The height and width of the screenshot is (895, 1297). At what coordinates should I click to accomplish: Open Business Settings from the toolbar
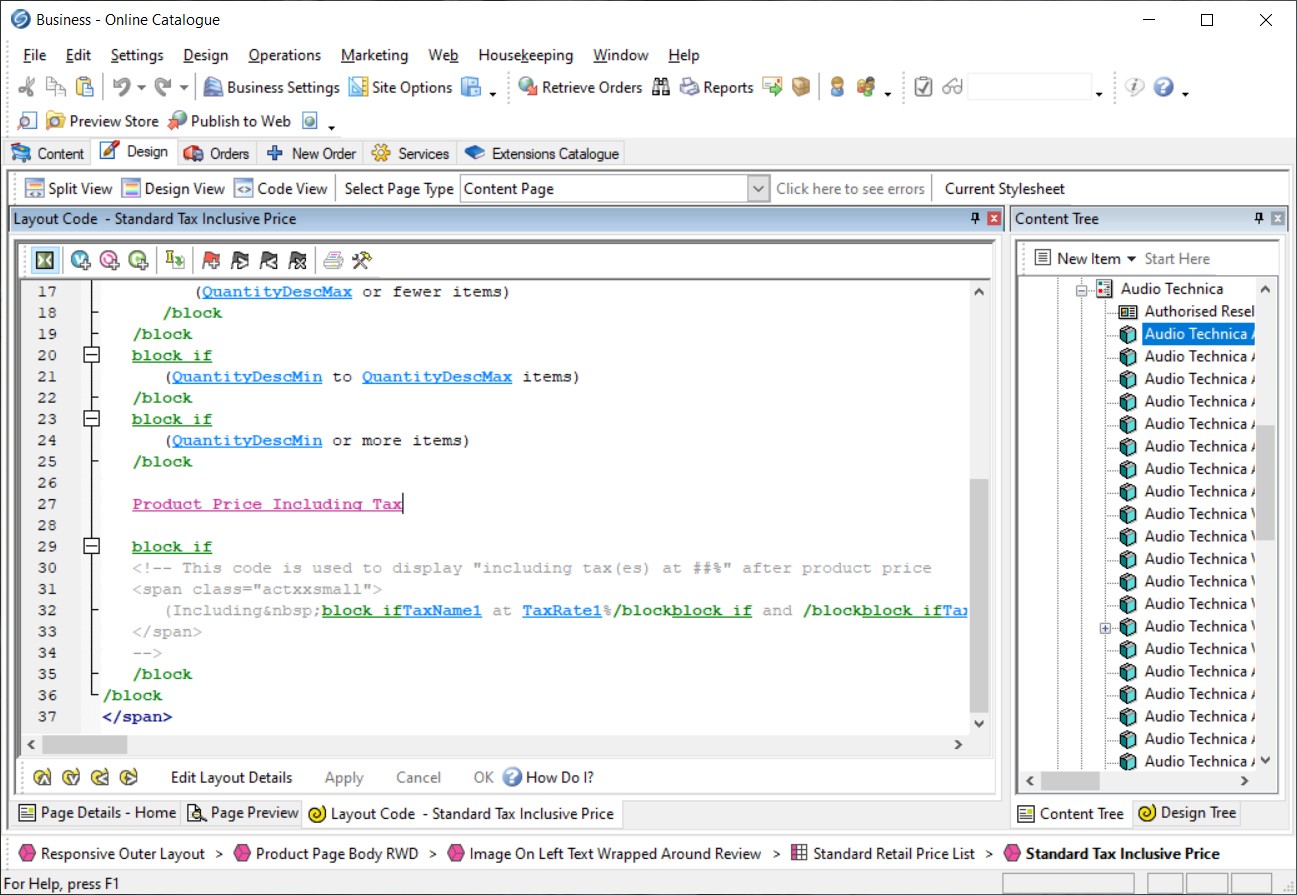pyautogui.click(x=272, y=88)
